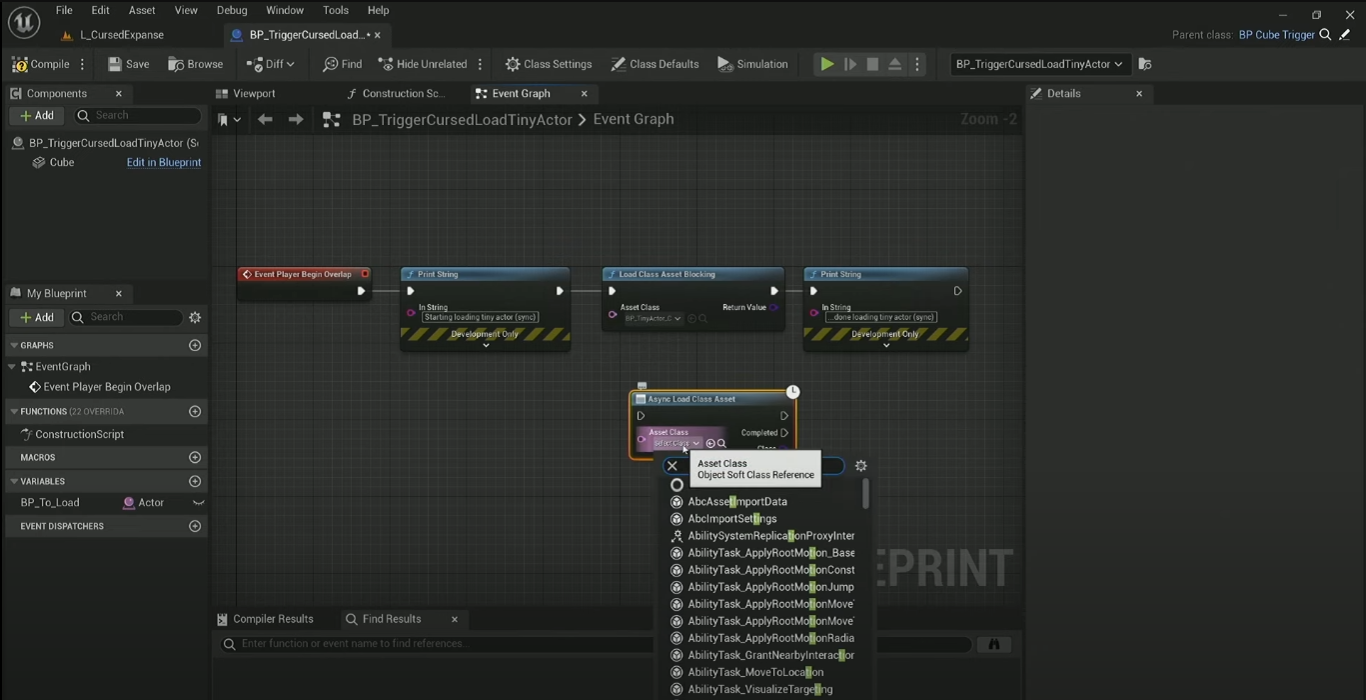Close the Components panel
This screenshot has width=1366, height=700.
click(x=119, y=93)
